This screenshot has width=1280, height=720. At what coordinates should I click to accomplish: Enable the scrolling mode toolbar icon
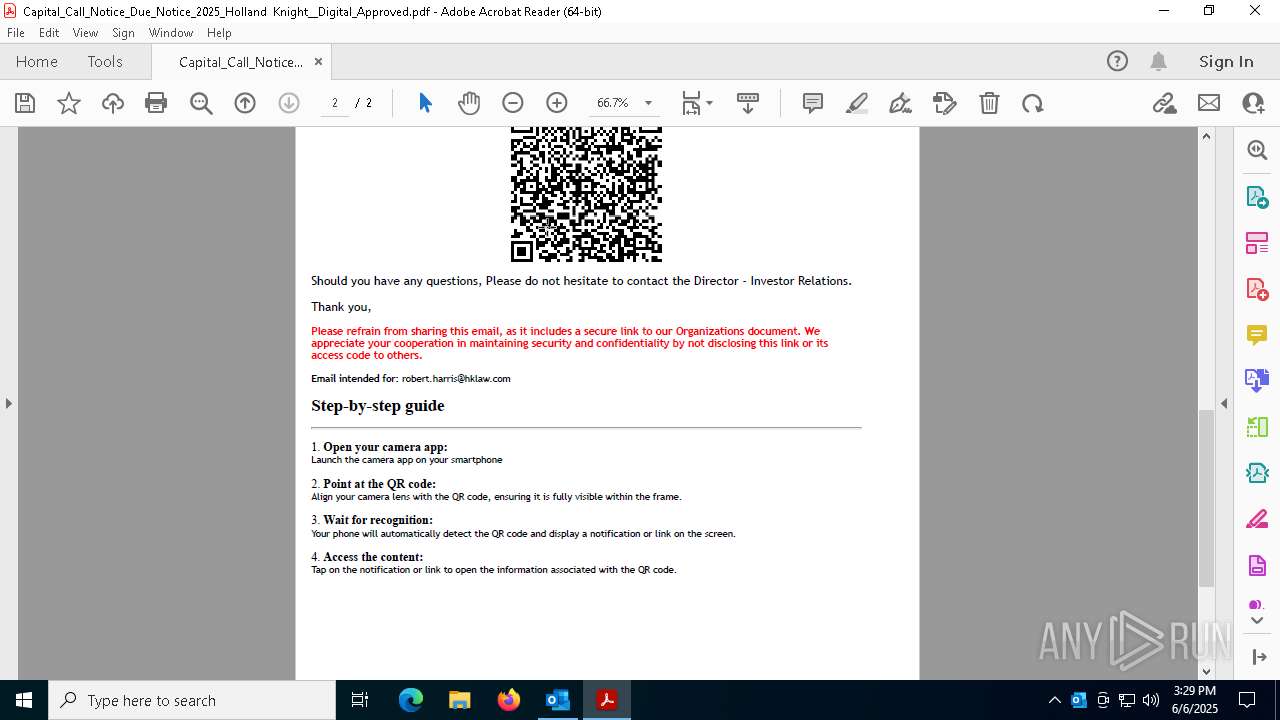[x=748, y=103]
